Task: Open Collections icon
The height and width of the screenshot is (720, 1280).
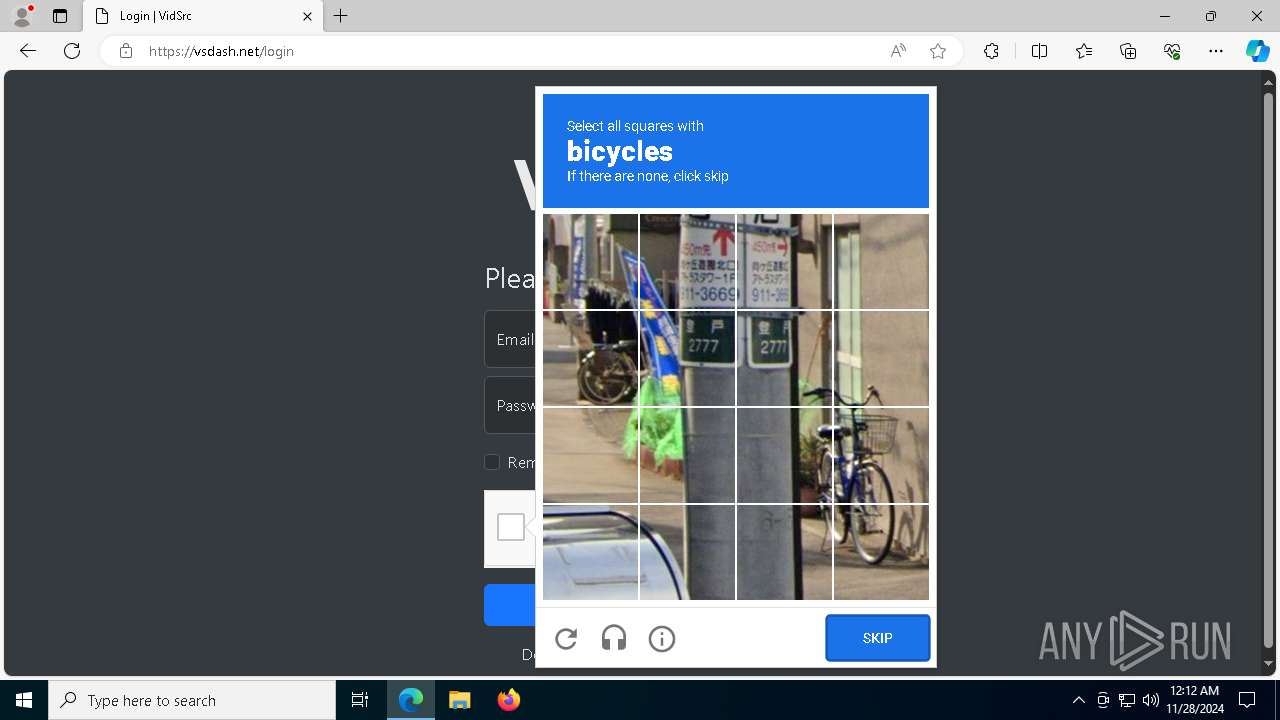Action: coord(1128,51)
